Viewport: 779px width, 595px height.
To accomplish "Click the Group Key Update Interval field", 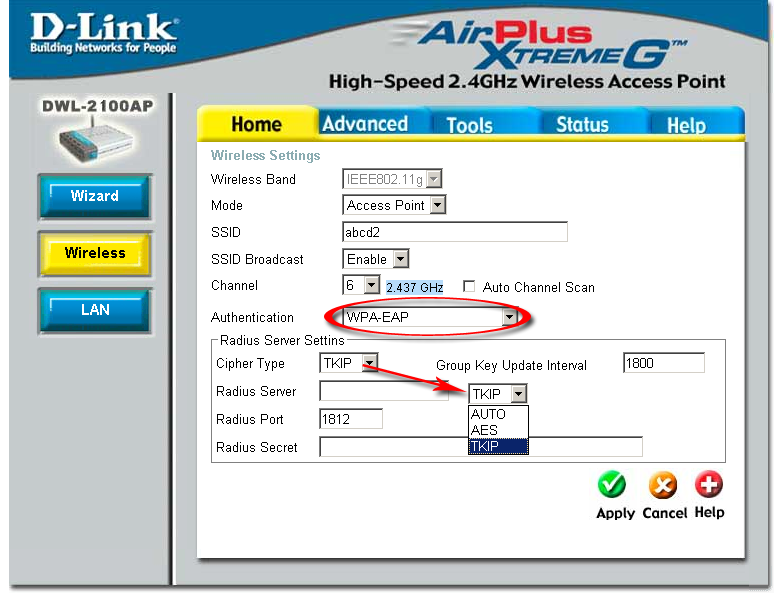I will click(x=664, y=363).
